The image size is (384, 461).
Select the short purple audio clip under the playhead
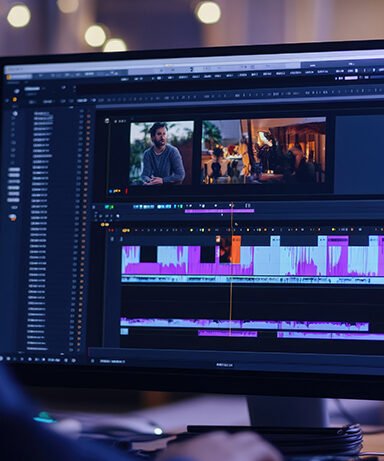pos(228,333)
